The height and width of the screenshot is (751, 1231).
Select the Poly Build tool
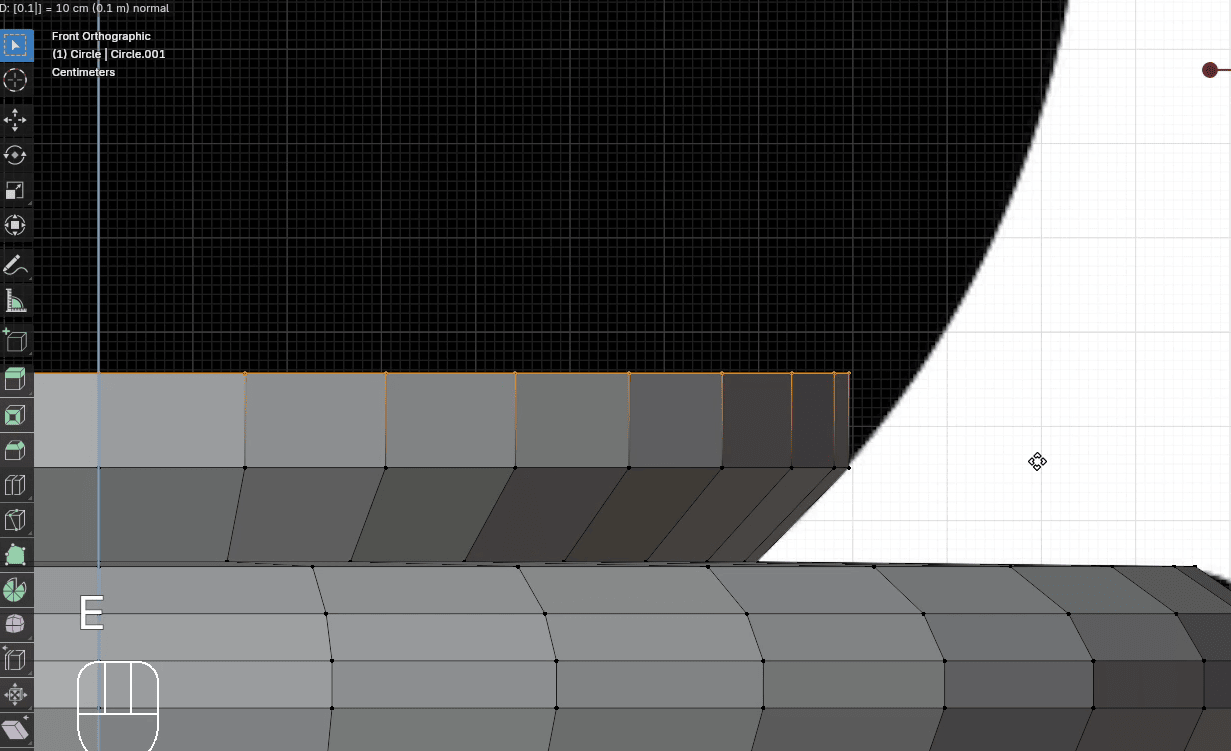pos(15,555)
